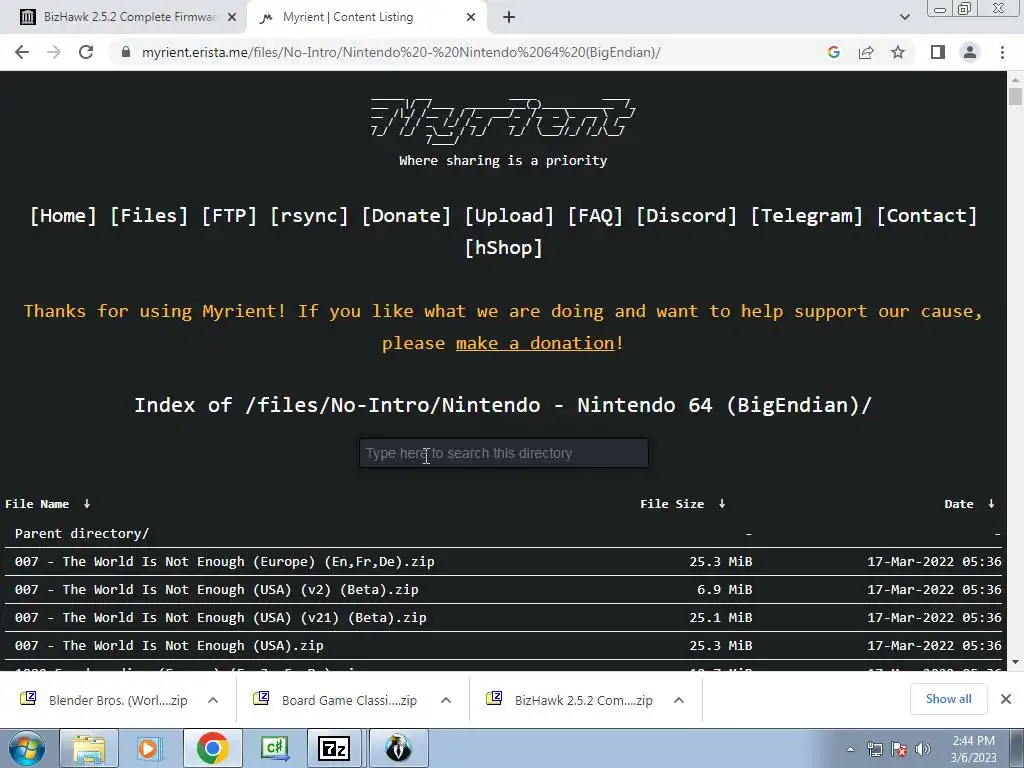Reload the Myrient page
The image size is (1024, 768).
86,52
